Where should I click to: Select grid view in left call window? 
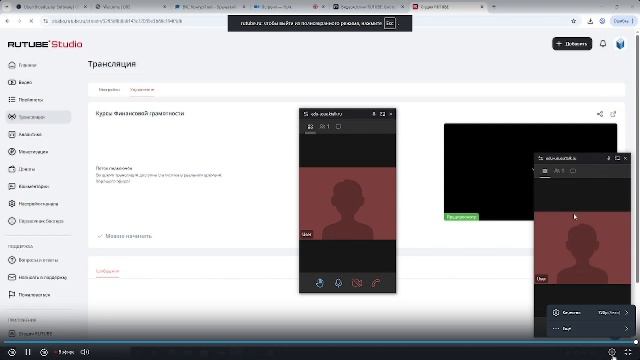pos(310,127)
